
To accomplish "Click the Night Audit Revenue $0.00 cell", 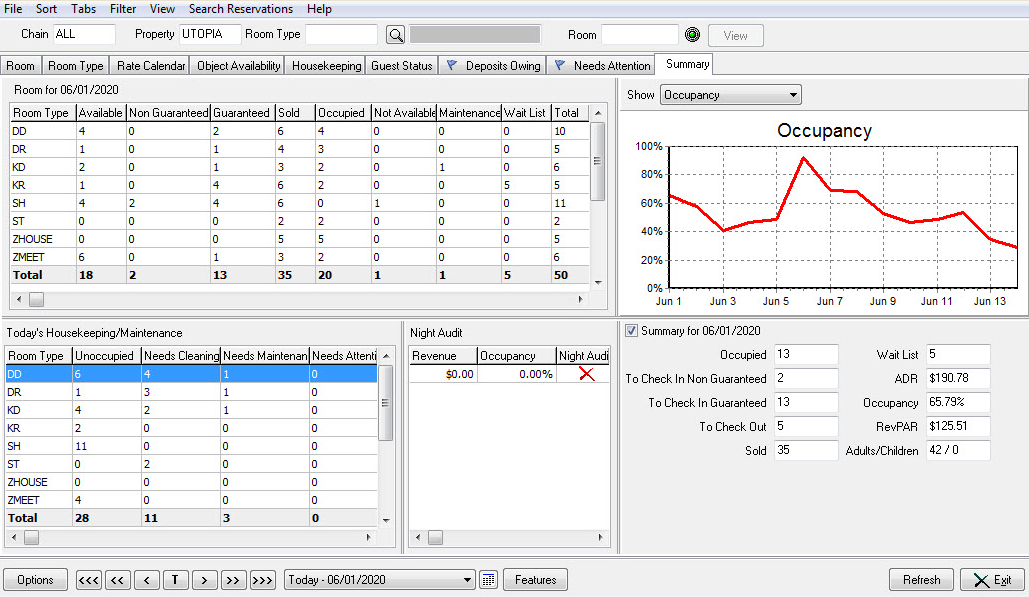I will coord(443,374).
